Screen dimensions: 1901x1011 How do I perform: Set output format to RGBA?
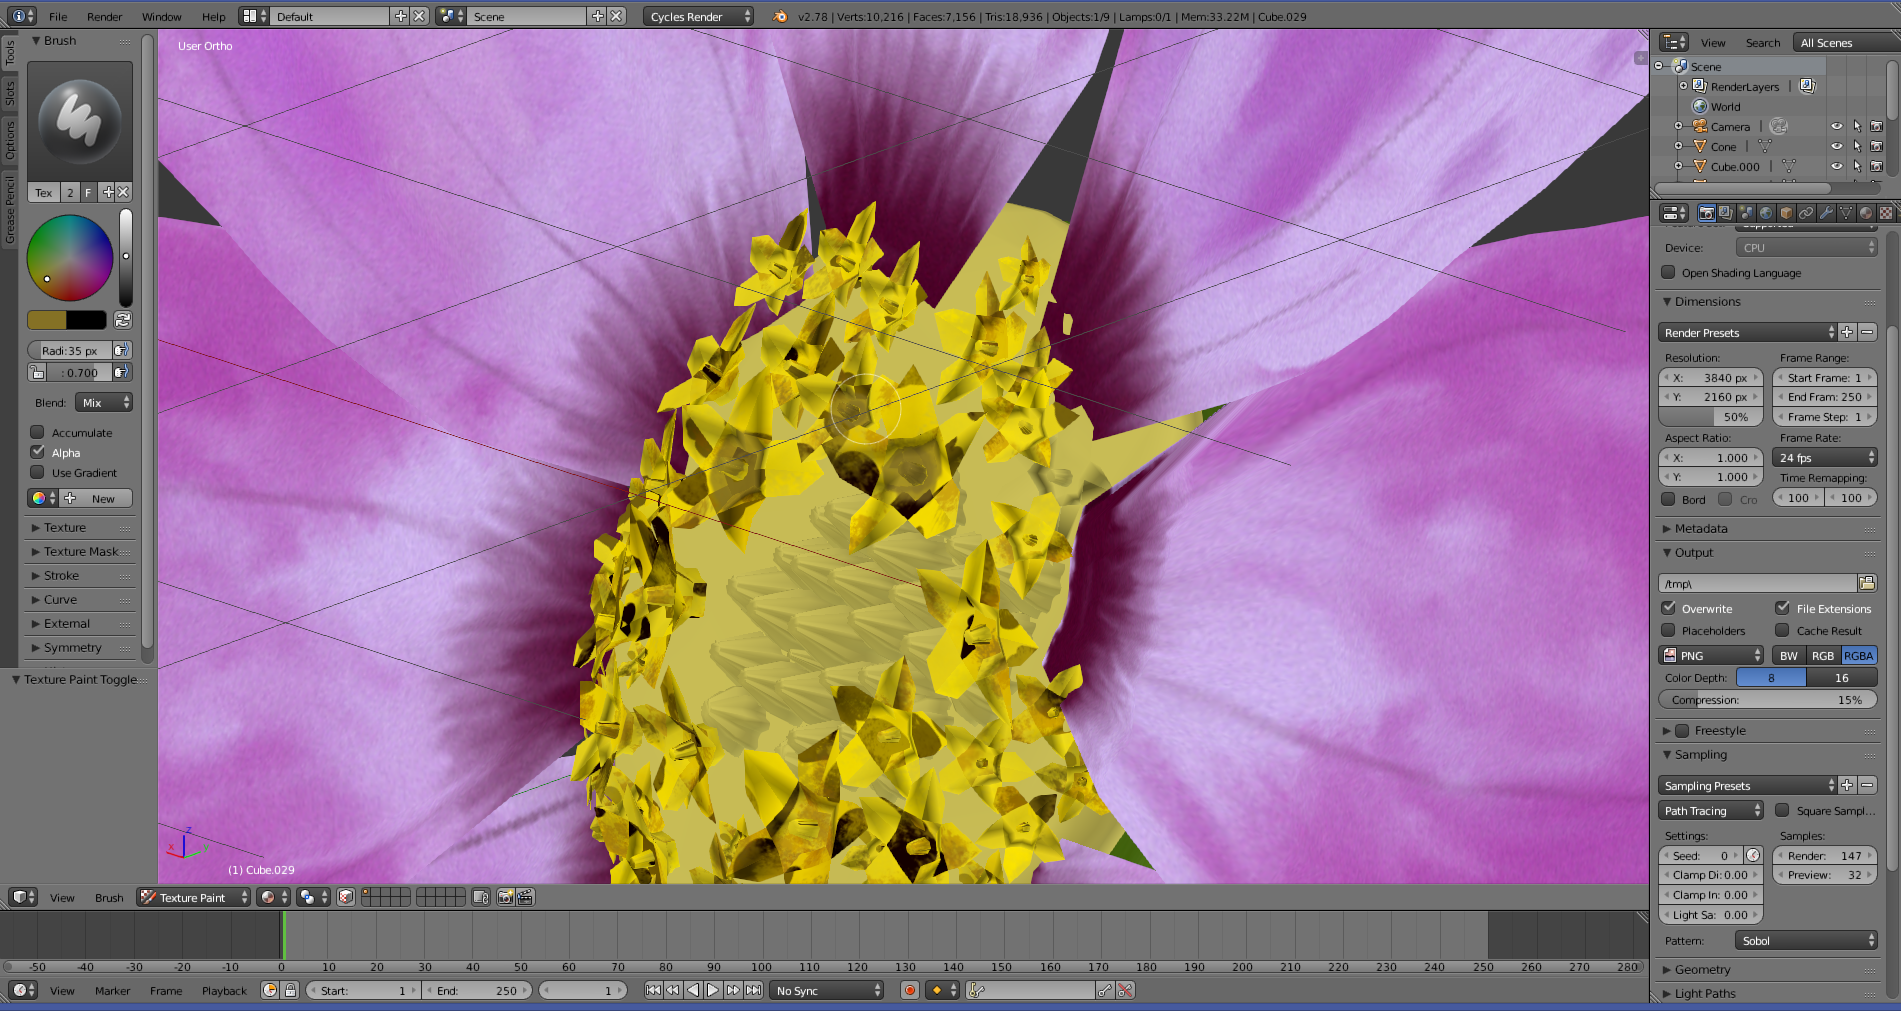[x=1857, y=655]
